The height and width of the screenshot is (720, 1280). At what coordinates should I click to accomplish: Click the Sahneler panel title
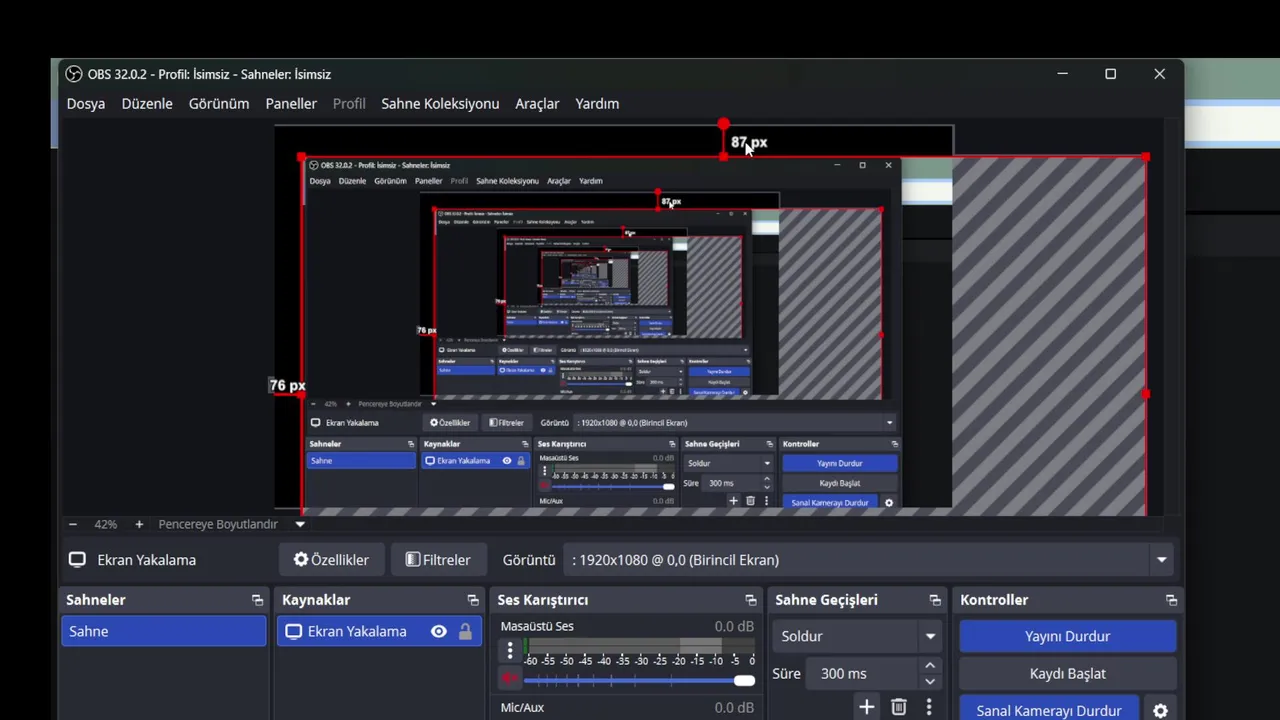click(96, 600)
